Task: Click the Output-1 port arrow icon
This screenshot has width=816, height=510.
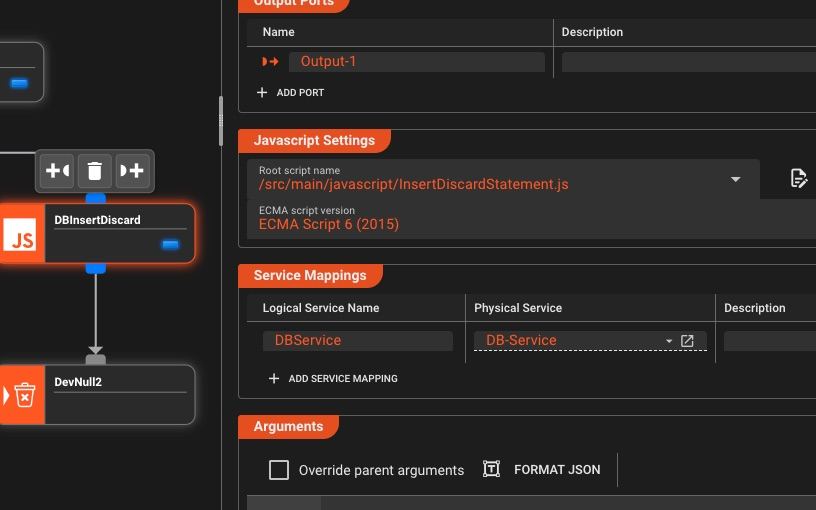Action: click(270, 61)
